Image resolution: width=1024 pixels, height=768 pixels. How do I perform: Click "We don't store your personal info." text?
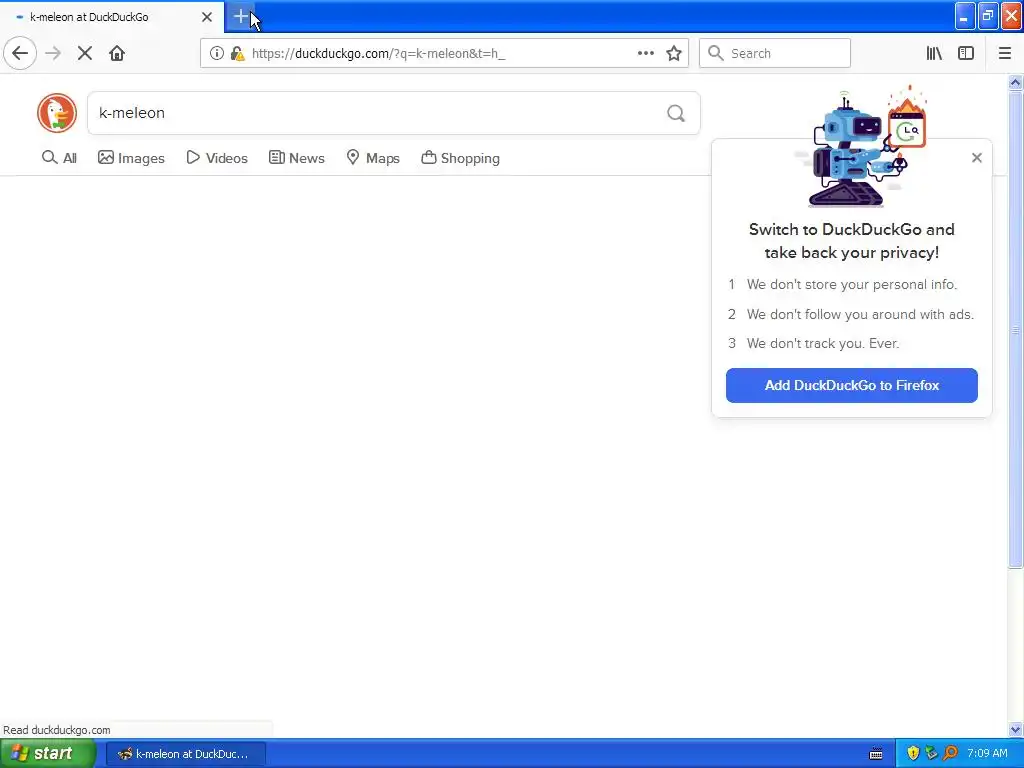pos(852,285)
